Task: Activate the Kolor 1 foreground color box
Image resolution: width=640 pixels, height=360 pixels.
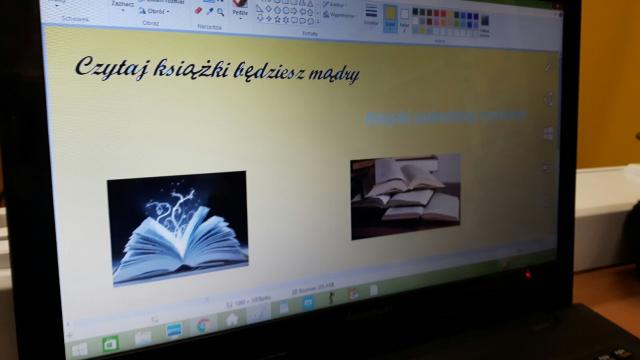Action: [x=391, y=19]
